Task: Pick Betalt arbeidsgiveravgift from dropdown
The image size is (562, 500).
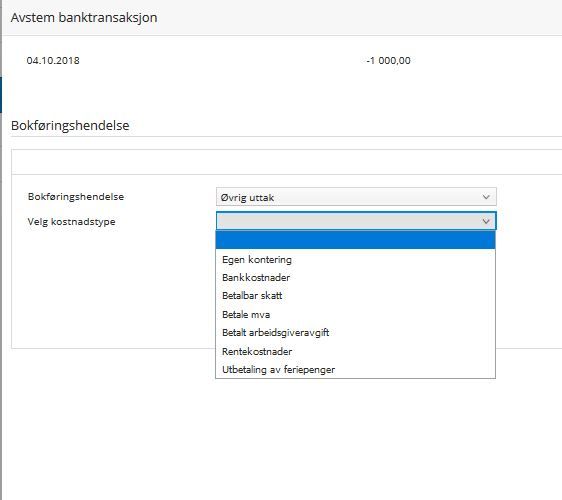Action: [x=355, y=333]
